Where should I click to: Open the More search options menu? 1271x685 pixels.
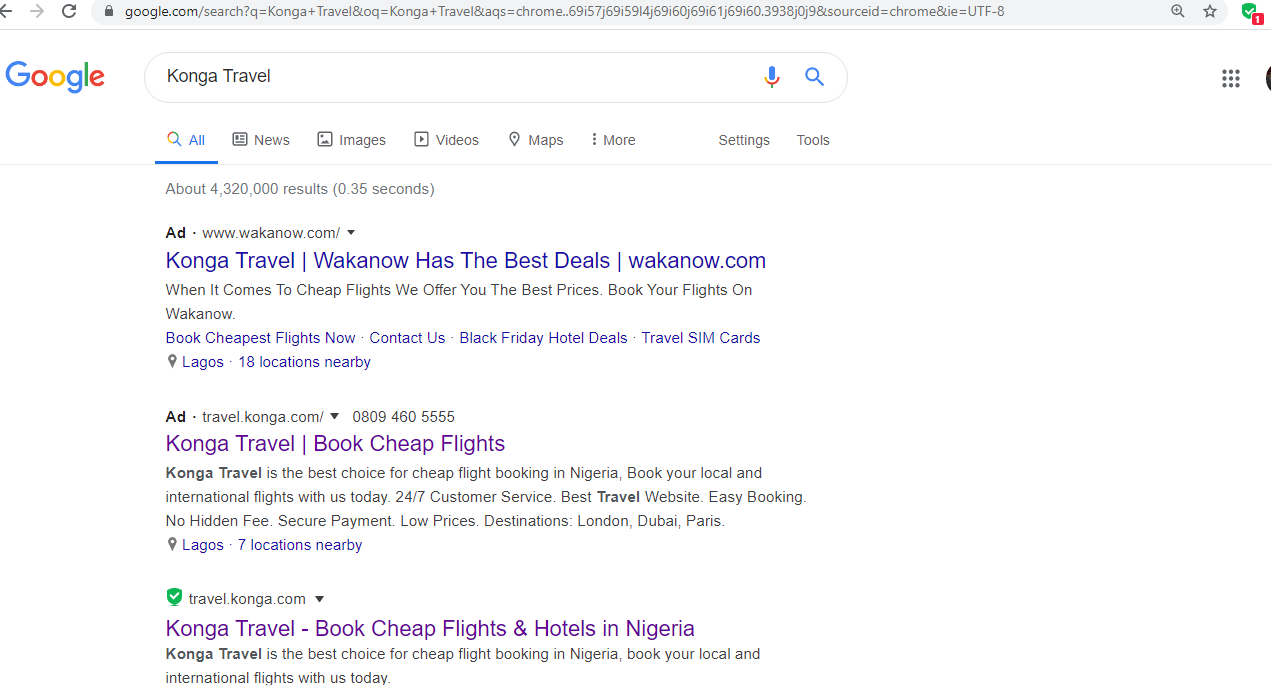(613, 140)
